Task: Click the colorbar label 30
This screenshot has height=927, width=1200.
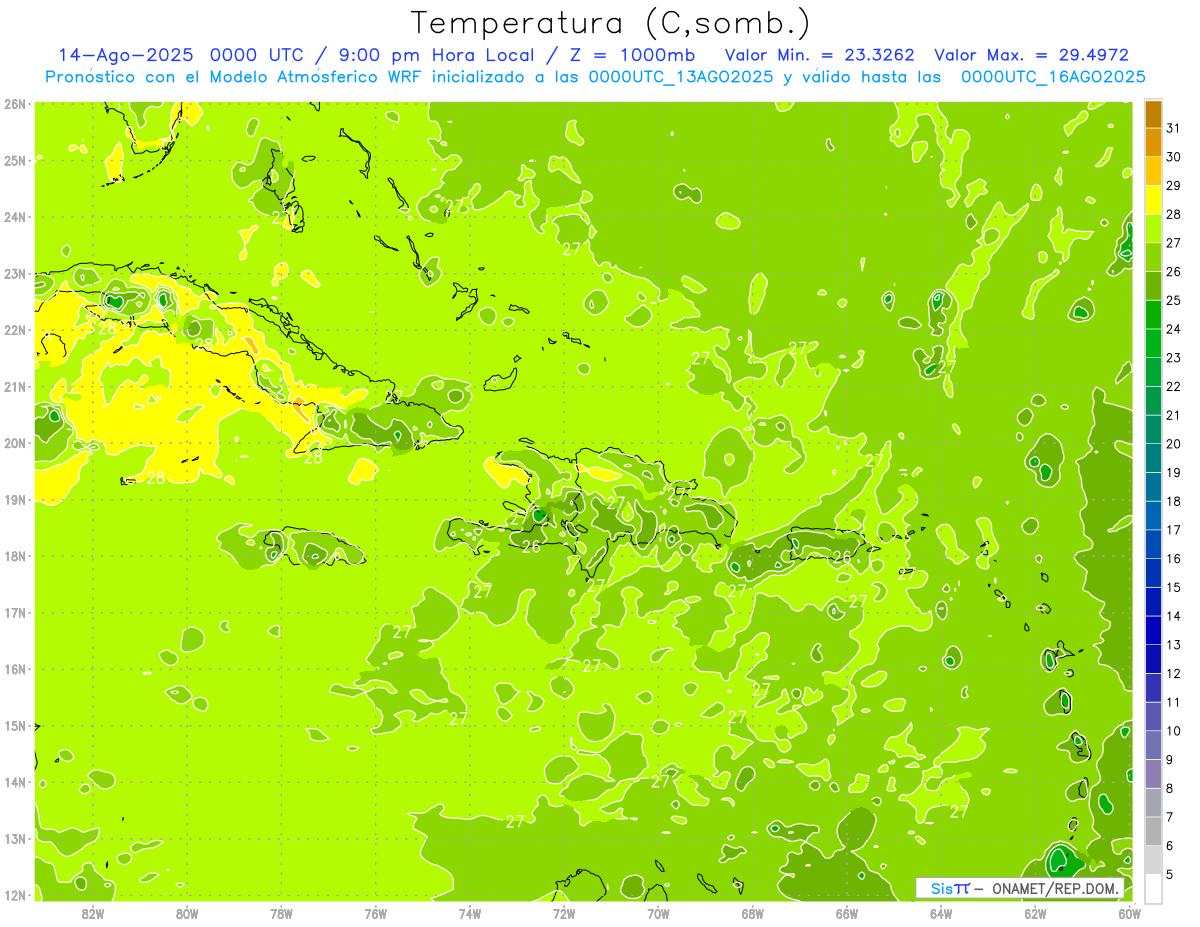Action: click(1174, 157)
